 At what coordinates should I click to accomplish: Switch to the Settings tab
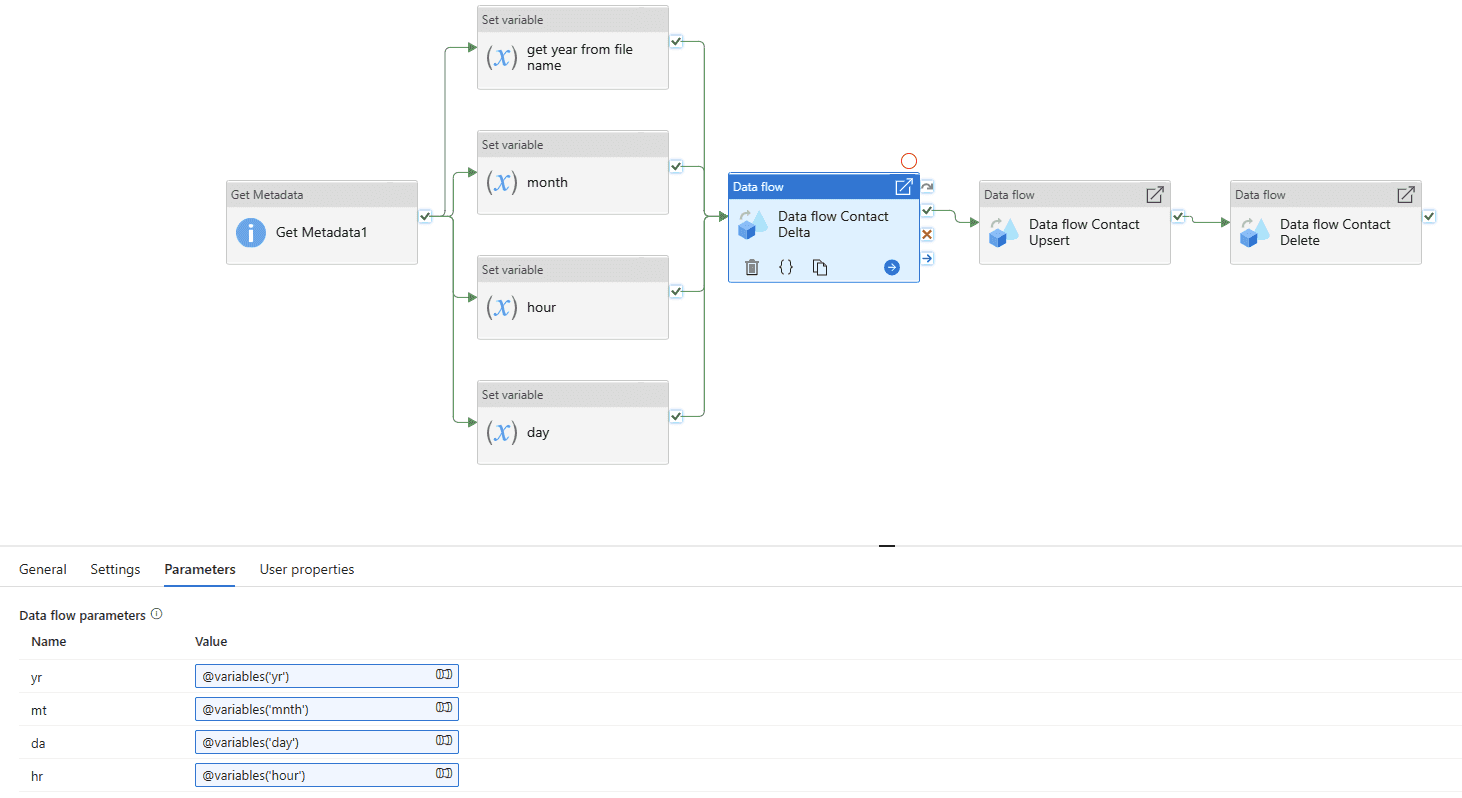pos(115,569)
